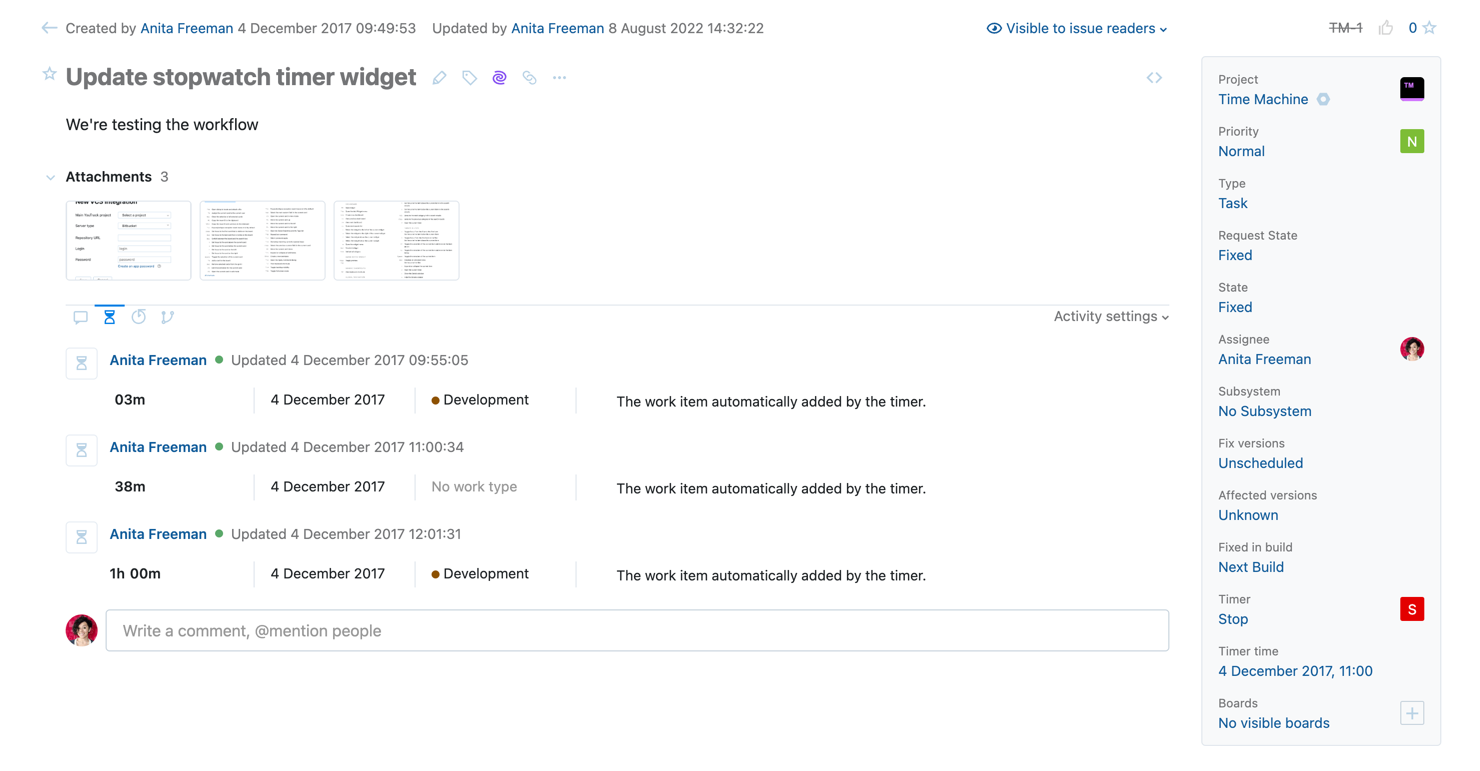Click the thumbs-up vote icon

pos(1385,28)
